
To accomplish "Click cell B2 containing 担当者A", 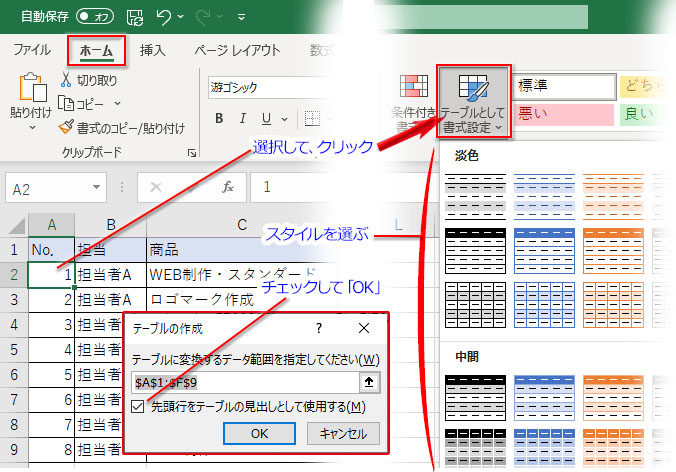I will pyautogui.click(x=111, y=275).
